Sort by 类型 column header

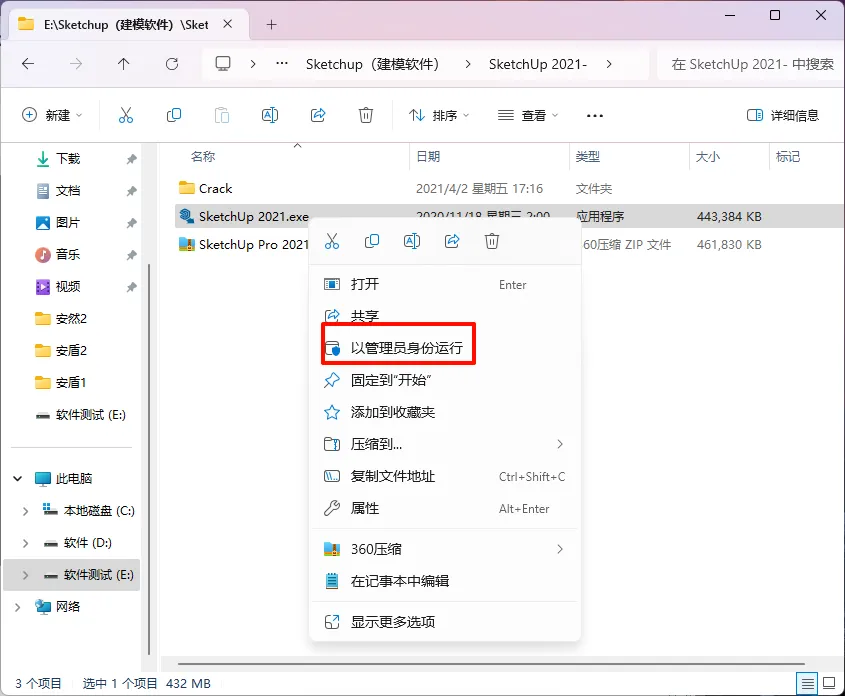point(587,157)
